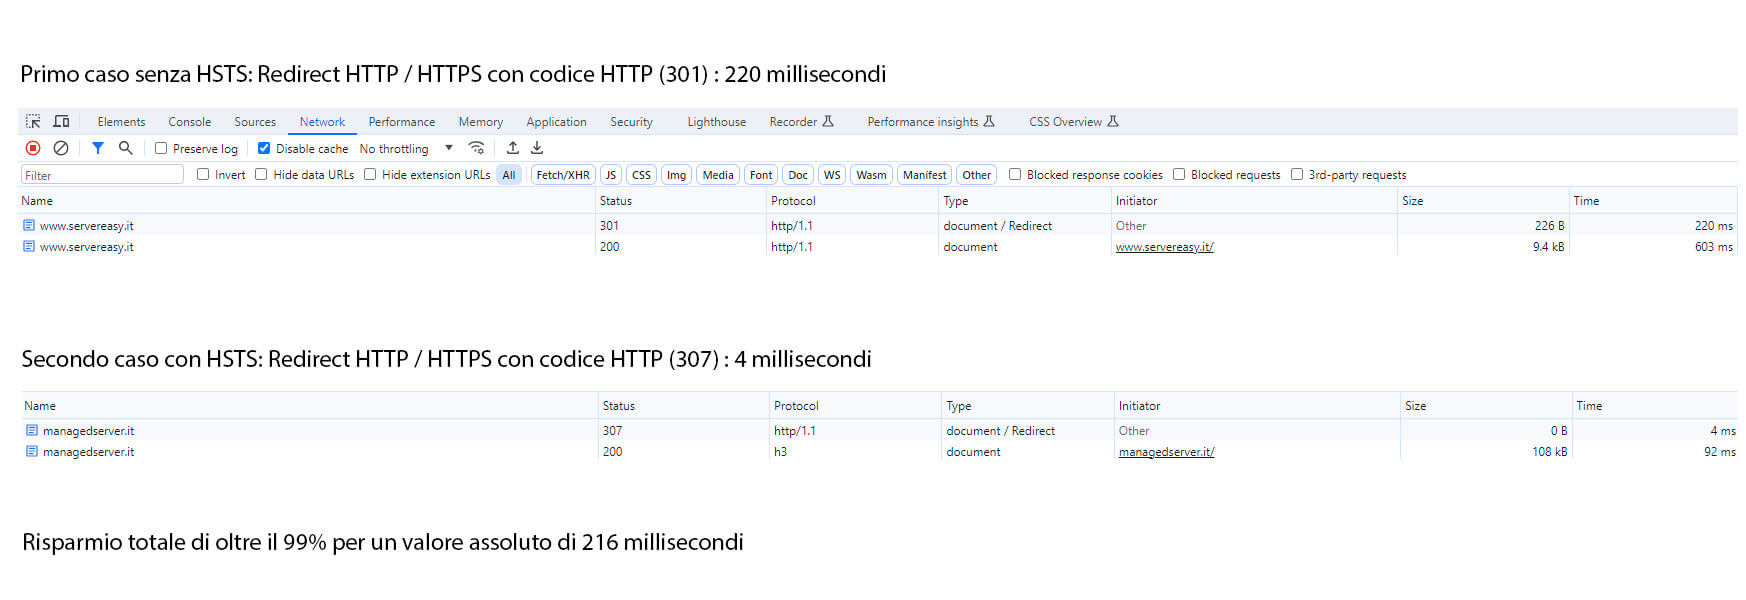Stop recording network log

pyautogui.click(x=33, y=148)
